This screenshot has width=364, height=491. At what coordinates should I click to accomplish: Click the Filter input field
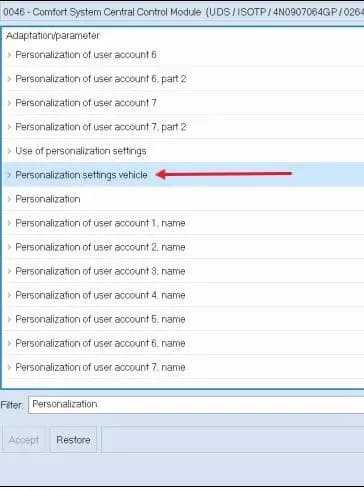pos(196,405)
